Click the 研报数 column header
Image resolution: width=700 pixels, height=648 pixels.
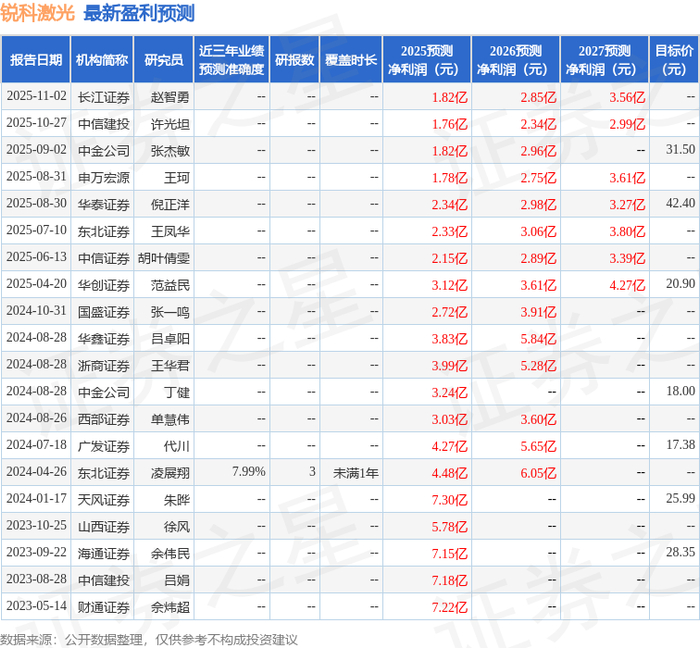pos(295,60)
